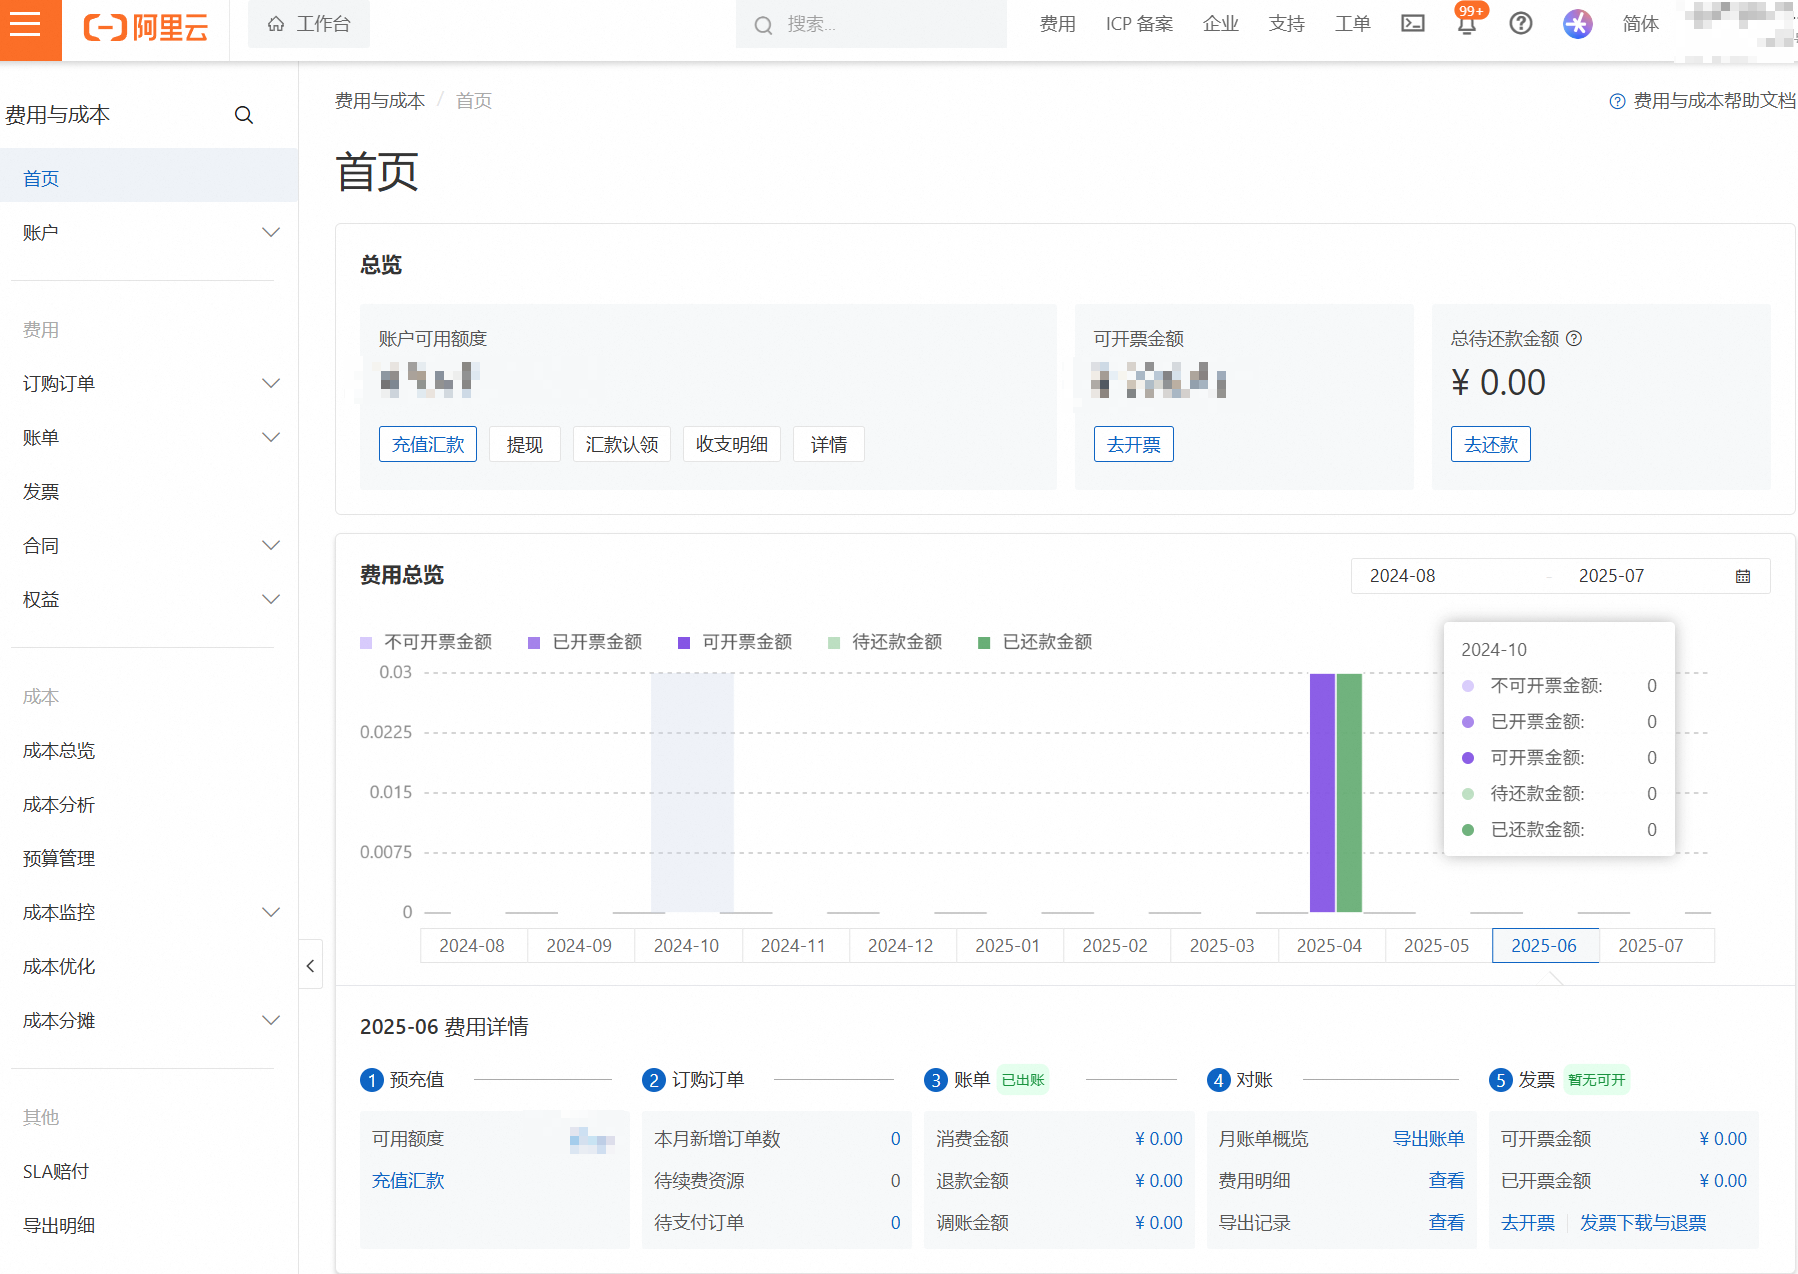This screenshot has width=1798, height=1274.
Task: Click 费用与成本 breadcrumb link
Action: point(380,101)
